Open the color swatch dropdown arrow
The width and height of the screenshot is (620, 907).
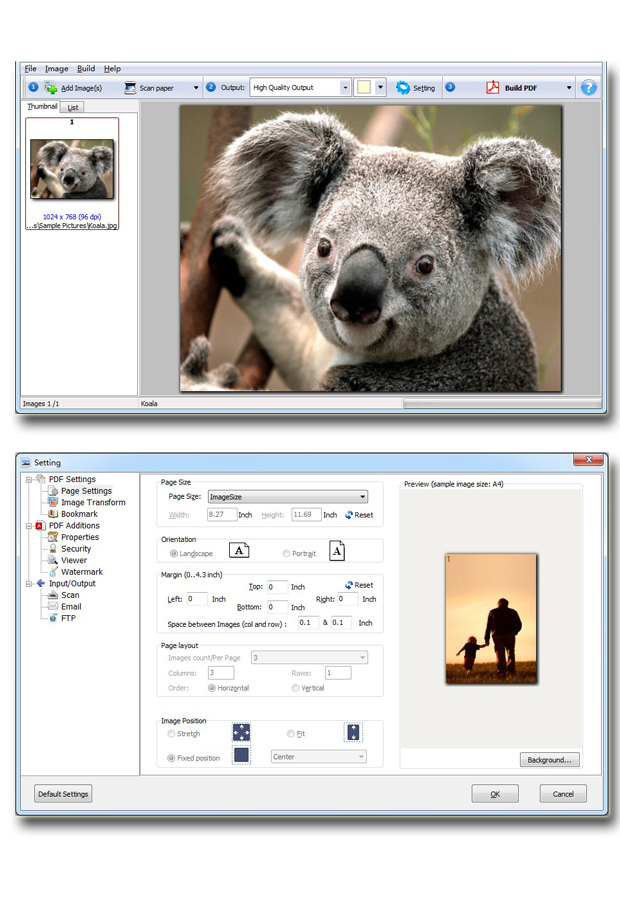coord(380,87)
